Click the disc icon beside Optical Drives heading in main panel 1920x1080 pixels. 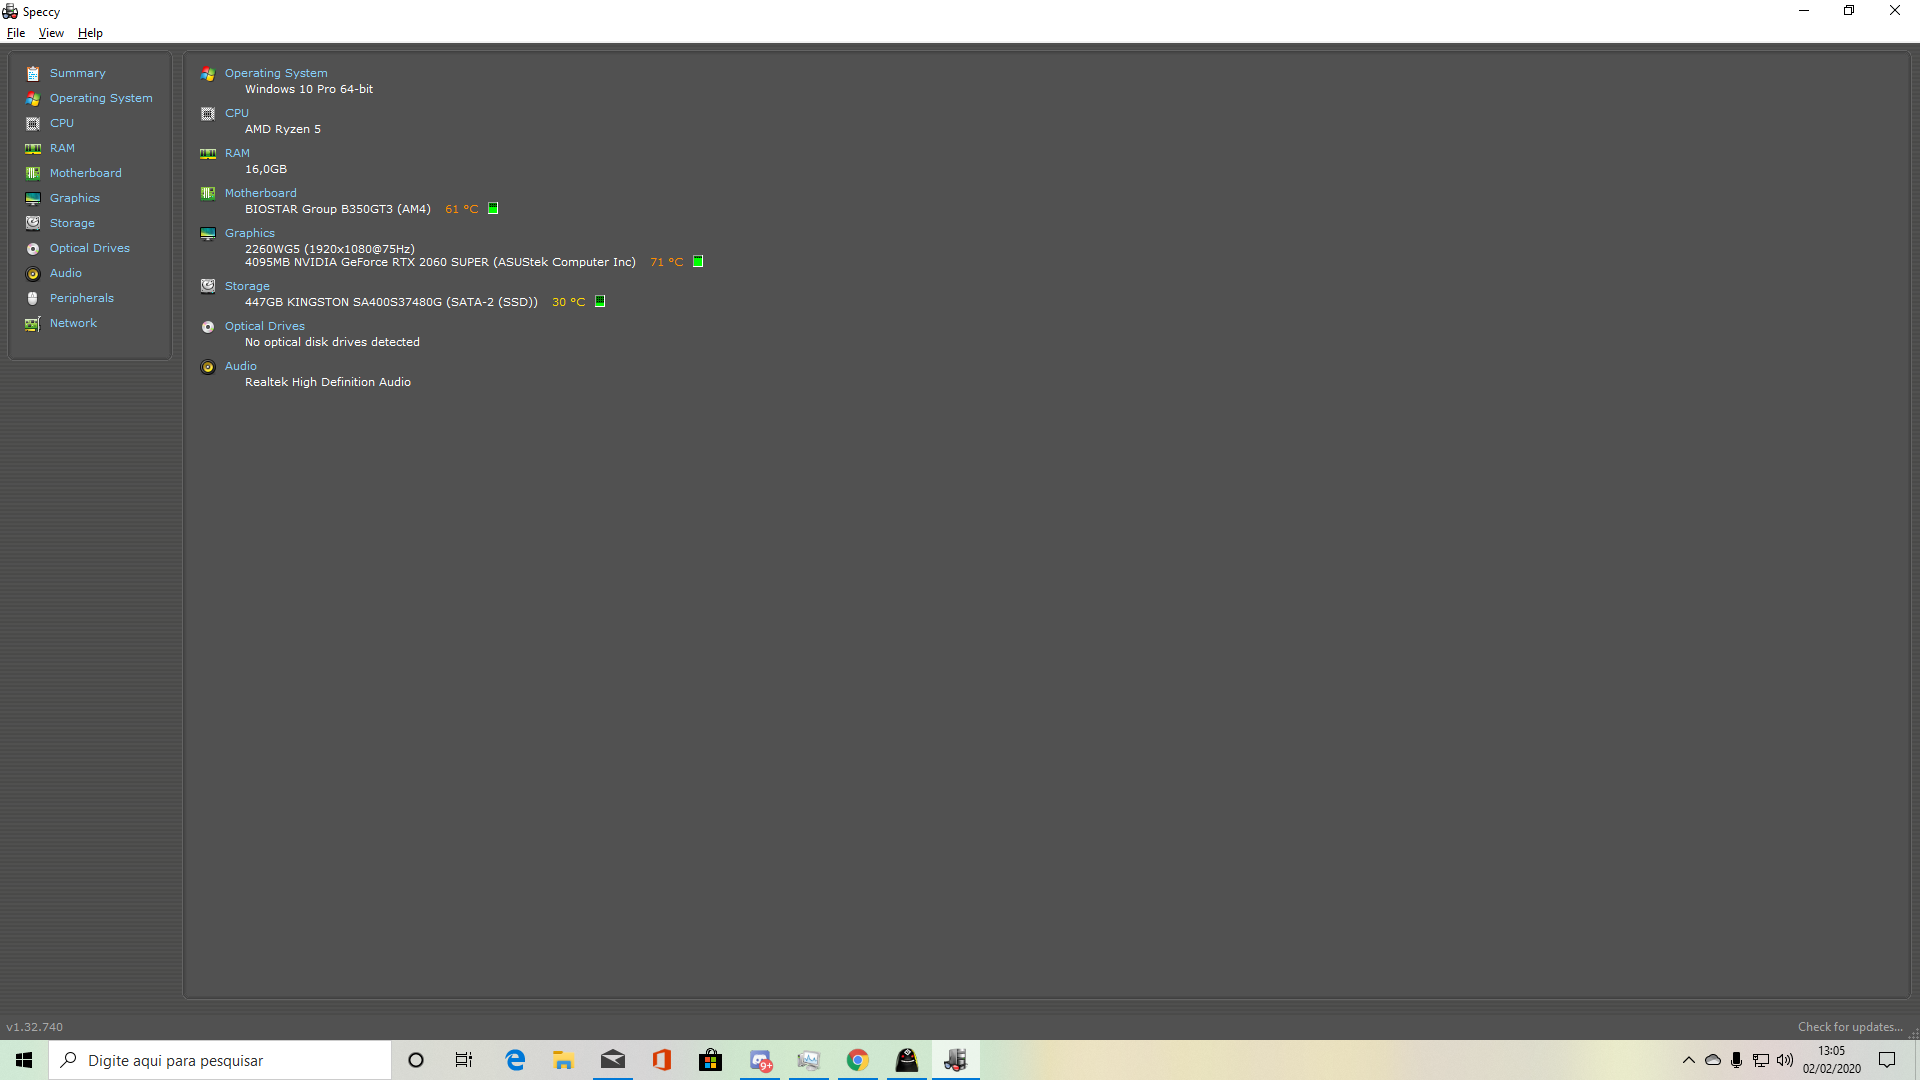pos(208,327)
